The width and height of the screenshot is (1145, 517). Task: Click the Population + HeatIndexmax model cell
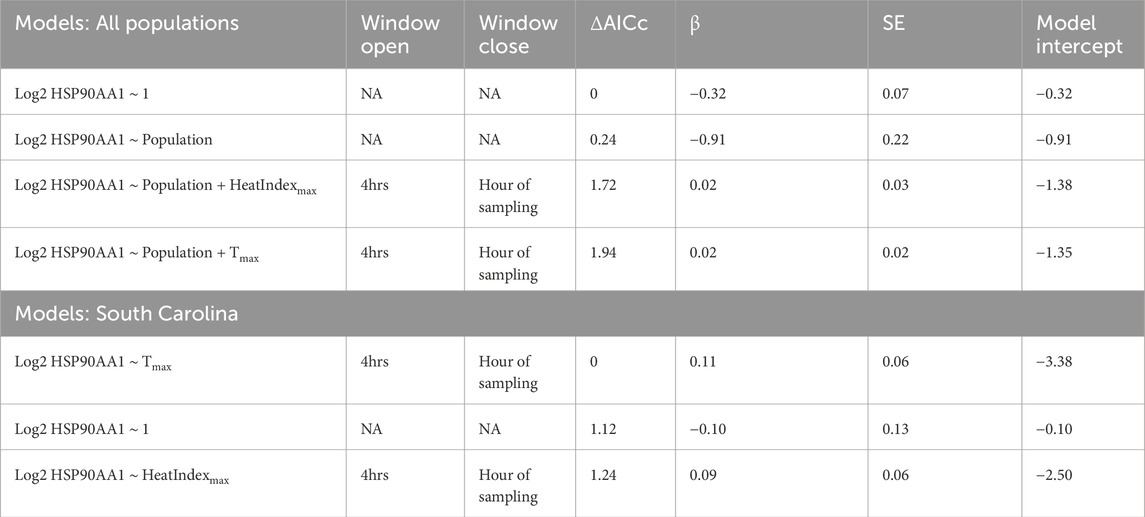coord(173,194)
